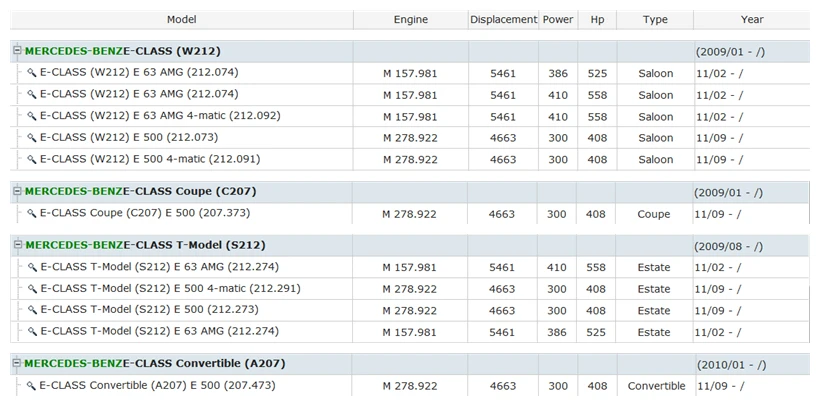
Task: Click magnifier icon for T-Model E 500 4-matic (212.291)
Action: point(32,289)
